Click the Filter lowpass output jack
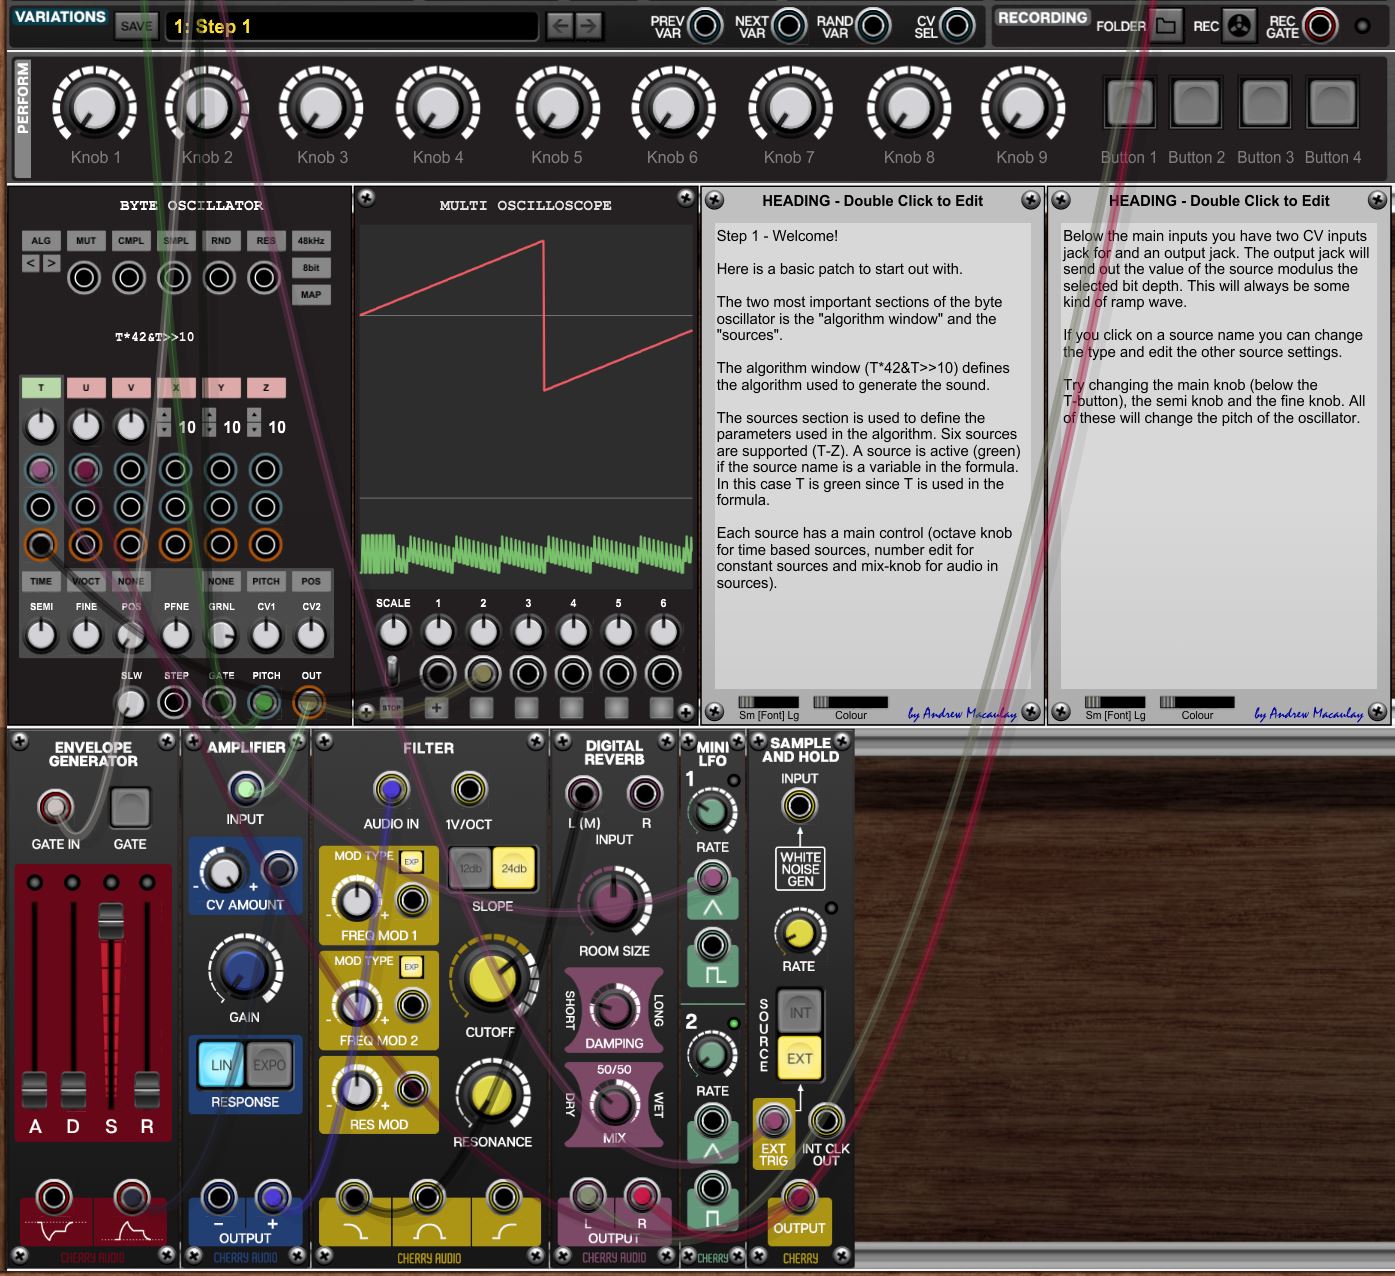The height and width of the screenshot is (1276, 1395). (354, 1197)
